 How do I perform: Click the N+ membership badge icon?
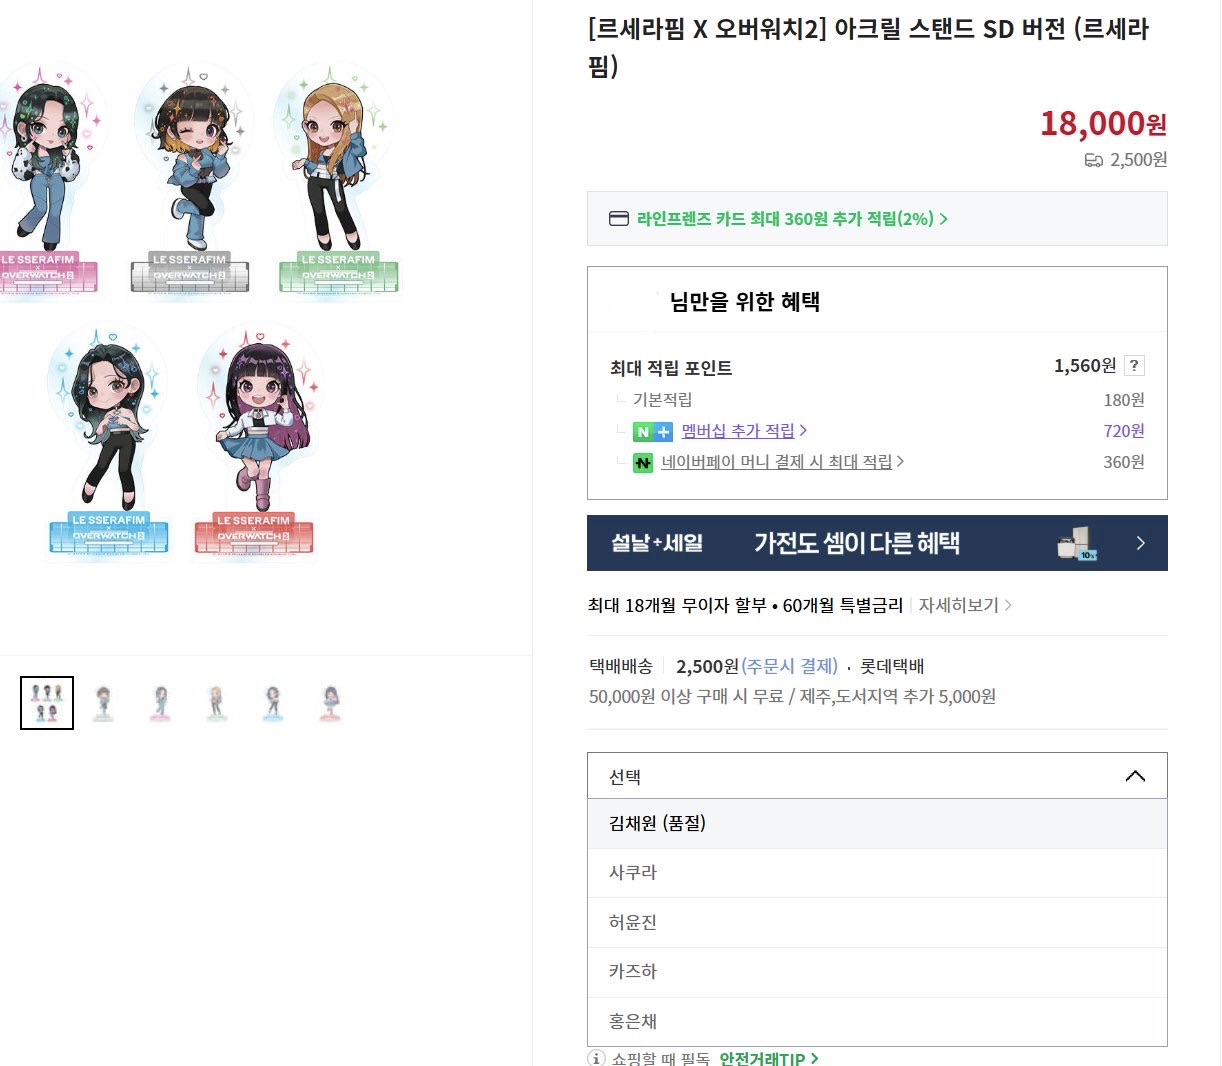click(653, 432)
